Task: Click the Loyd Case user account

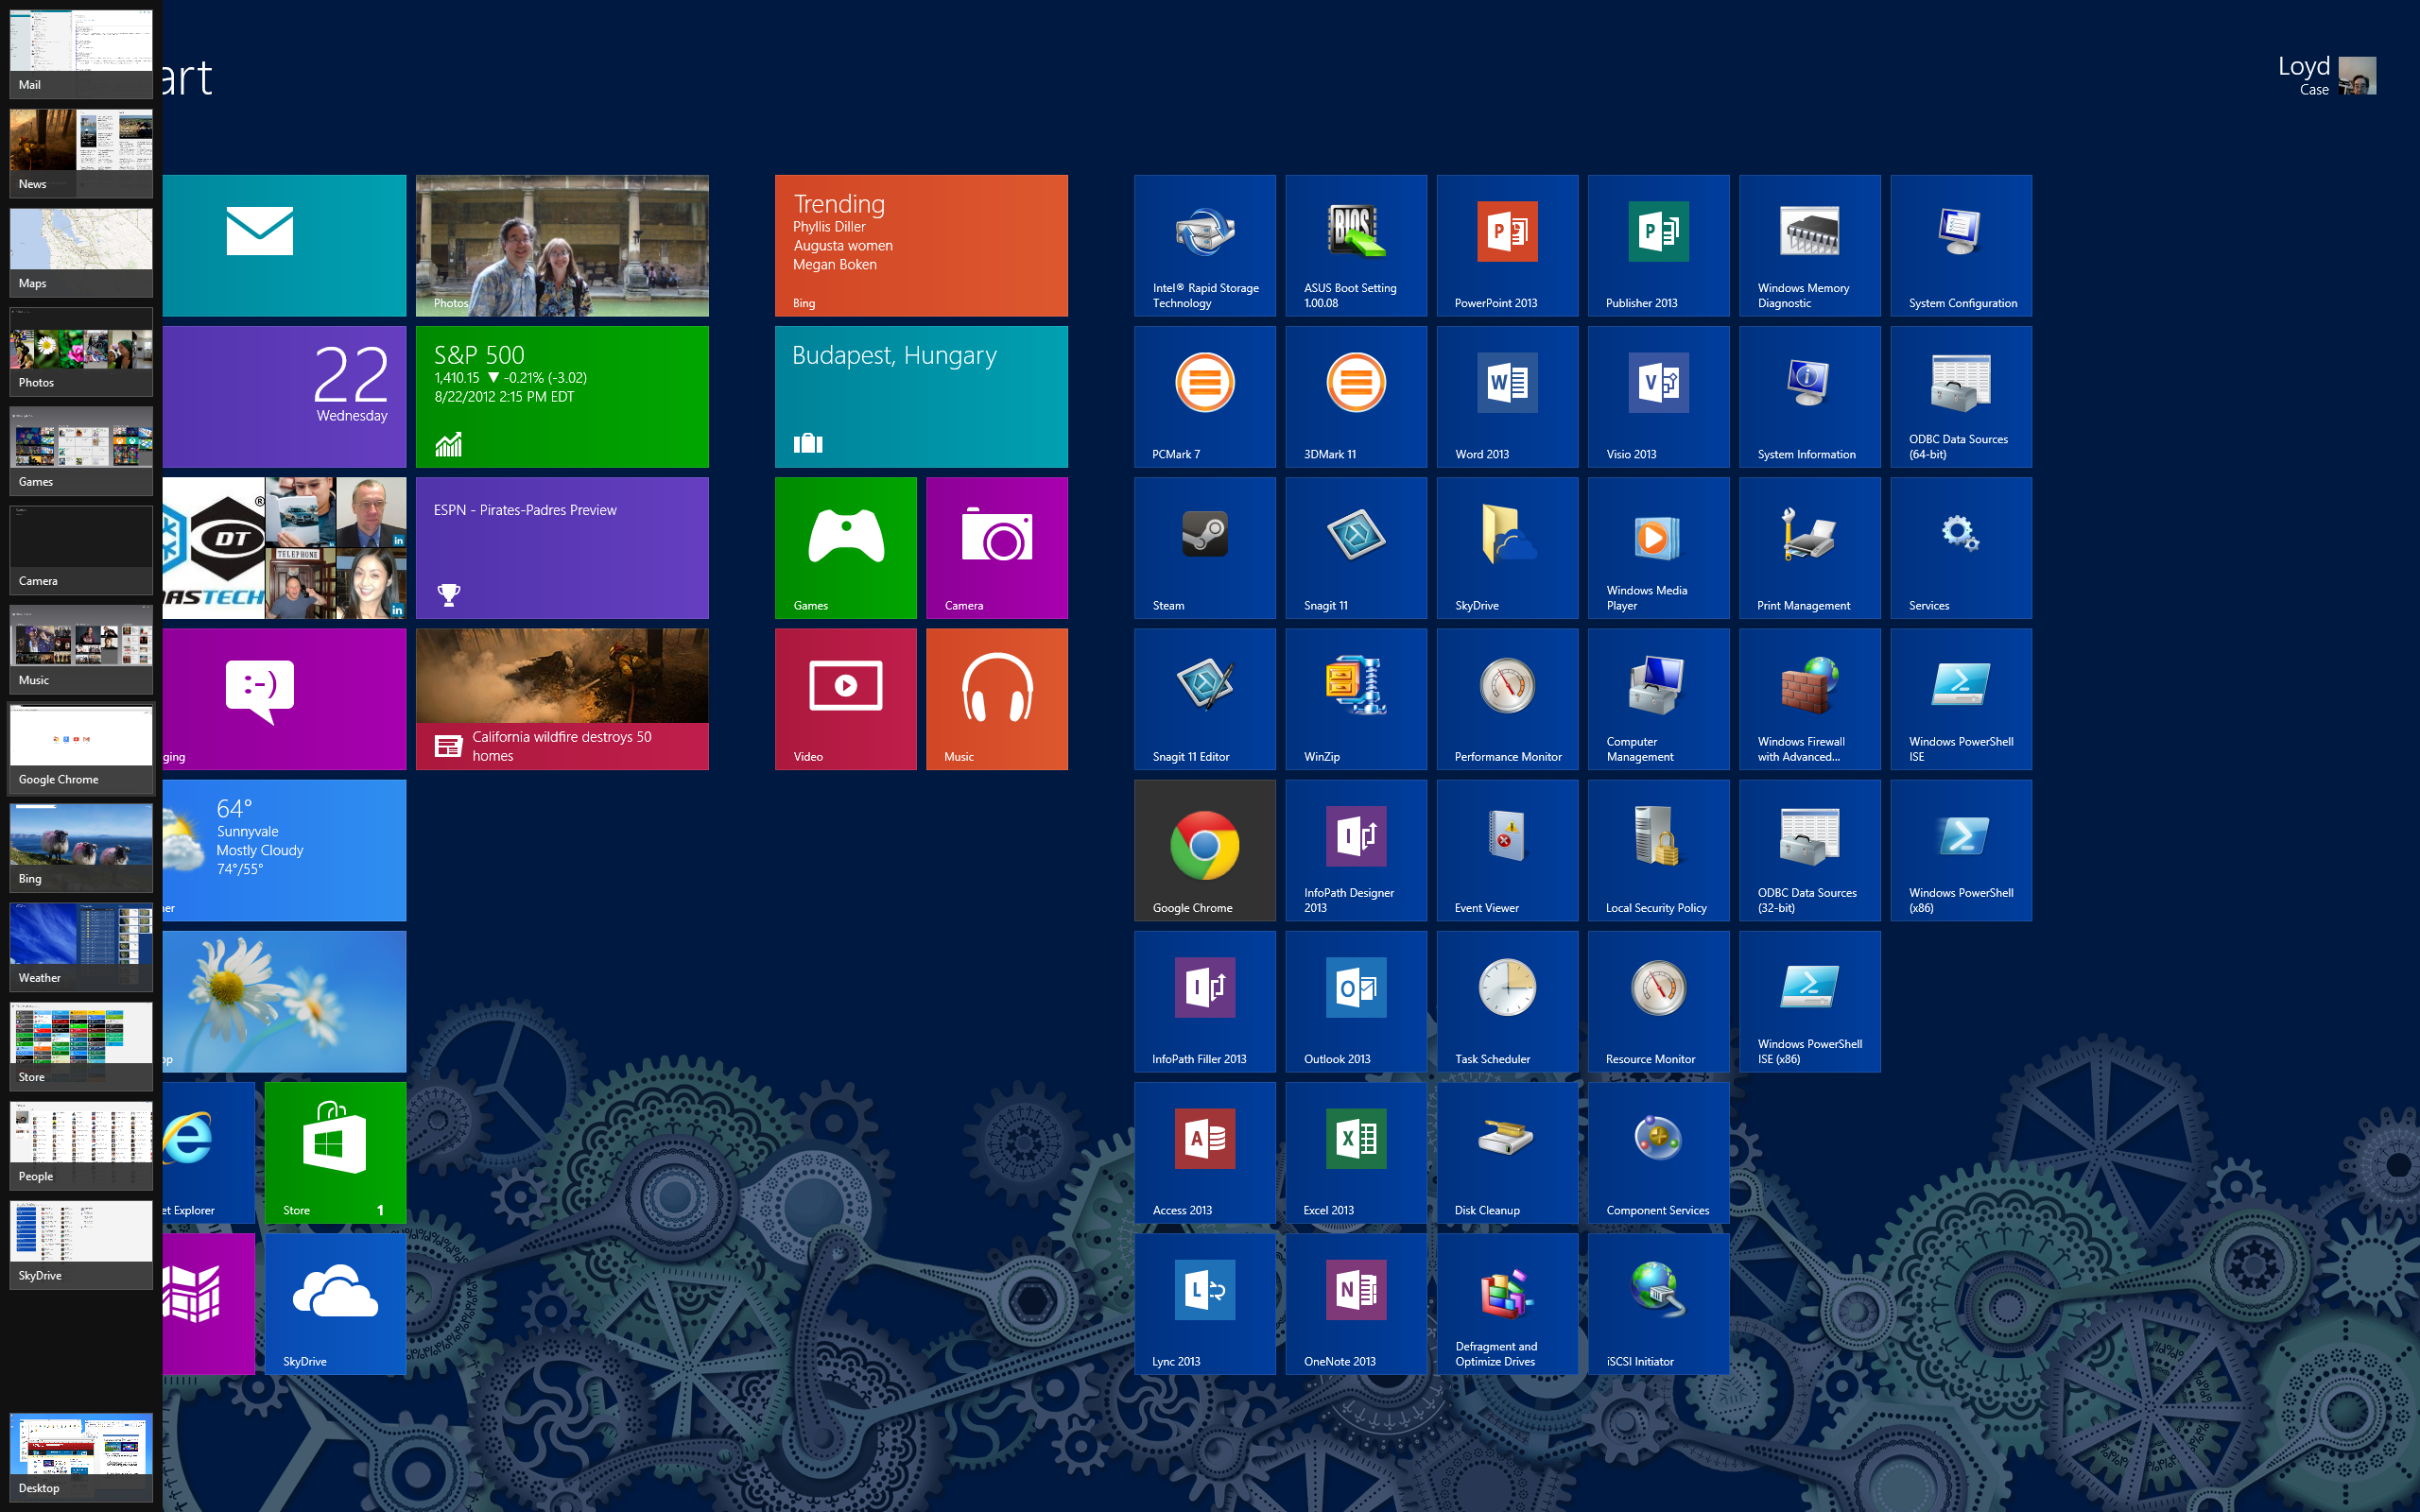Action: pyautogui.click(x=2320, y=75)
